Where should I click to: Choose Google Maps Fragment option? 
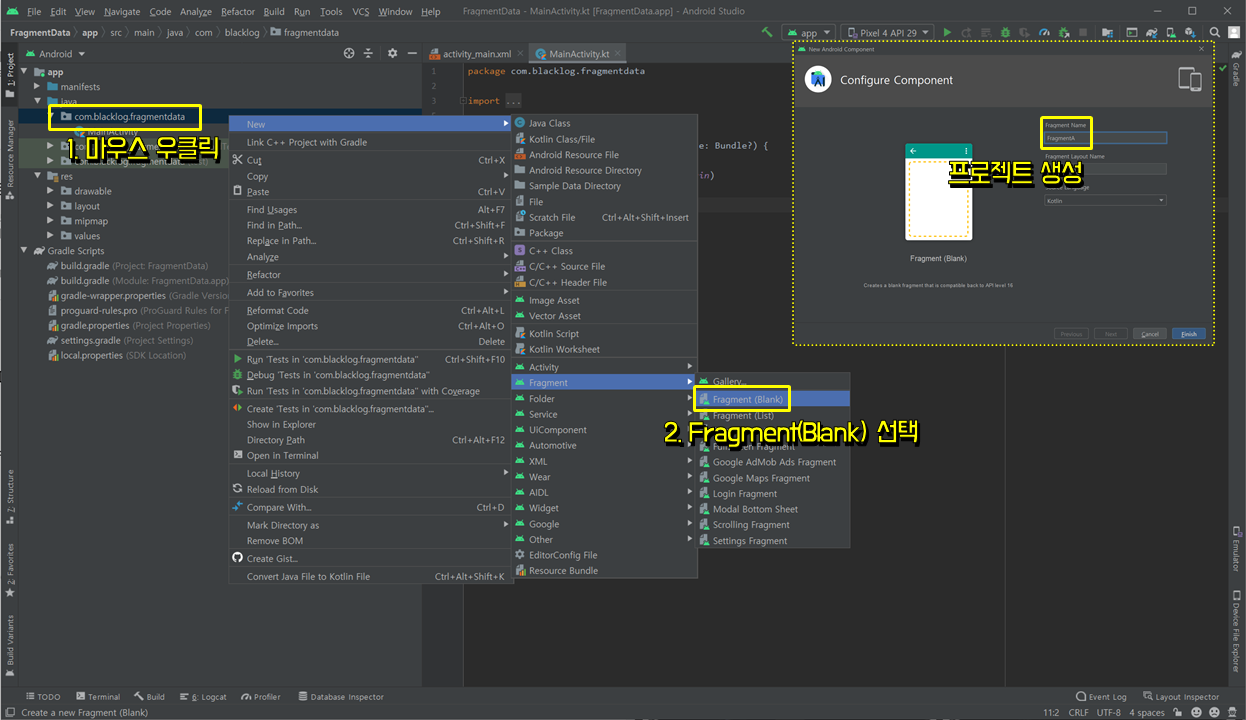coord(773,478)
